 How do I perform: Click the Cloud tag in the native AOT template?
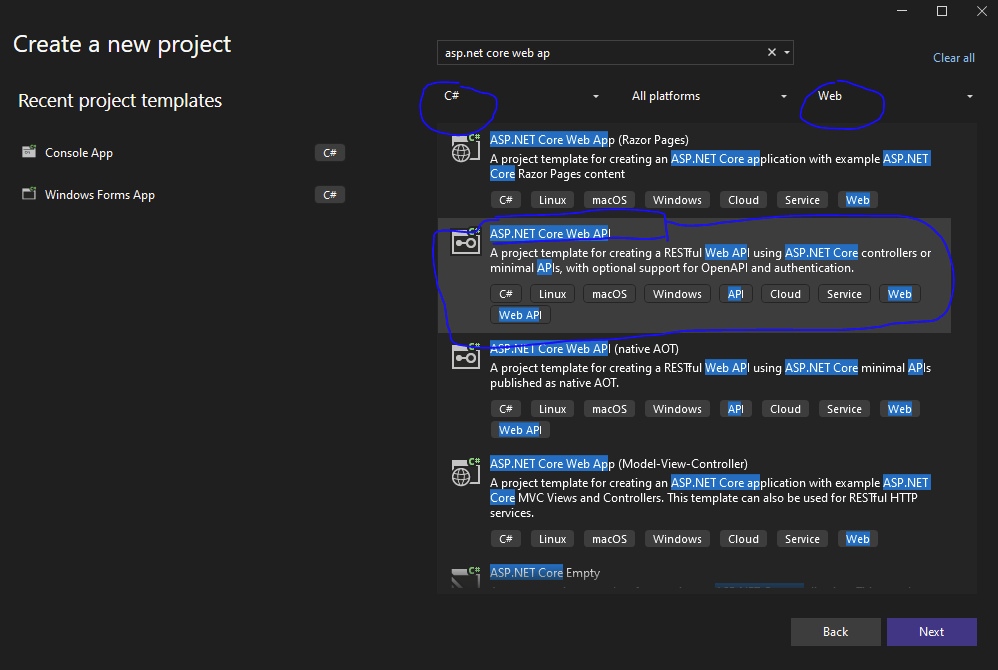click(785, 409)
